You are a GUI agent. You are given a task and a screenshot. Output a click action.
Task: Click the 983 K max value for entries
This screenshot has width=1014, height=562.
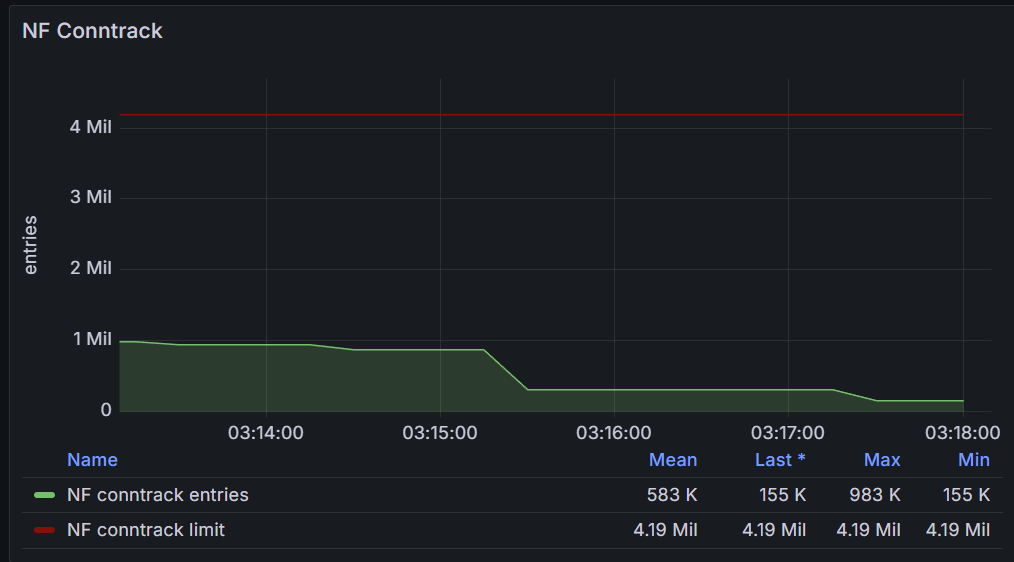(876, 495)
